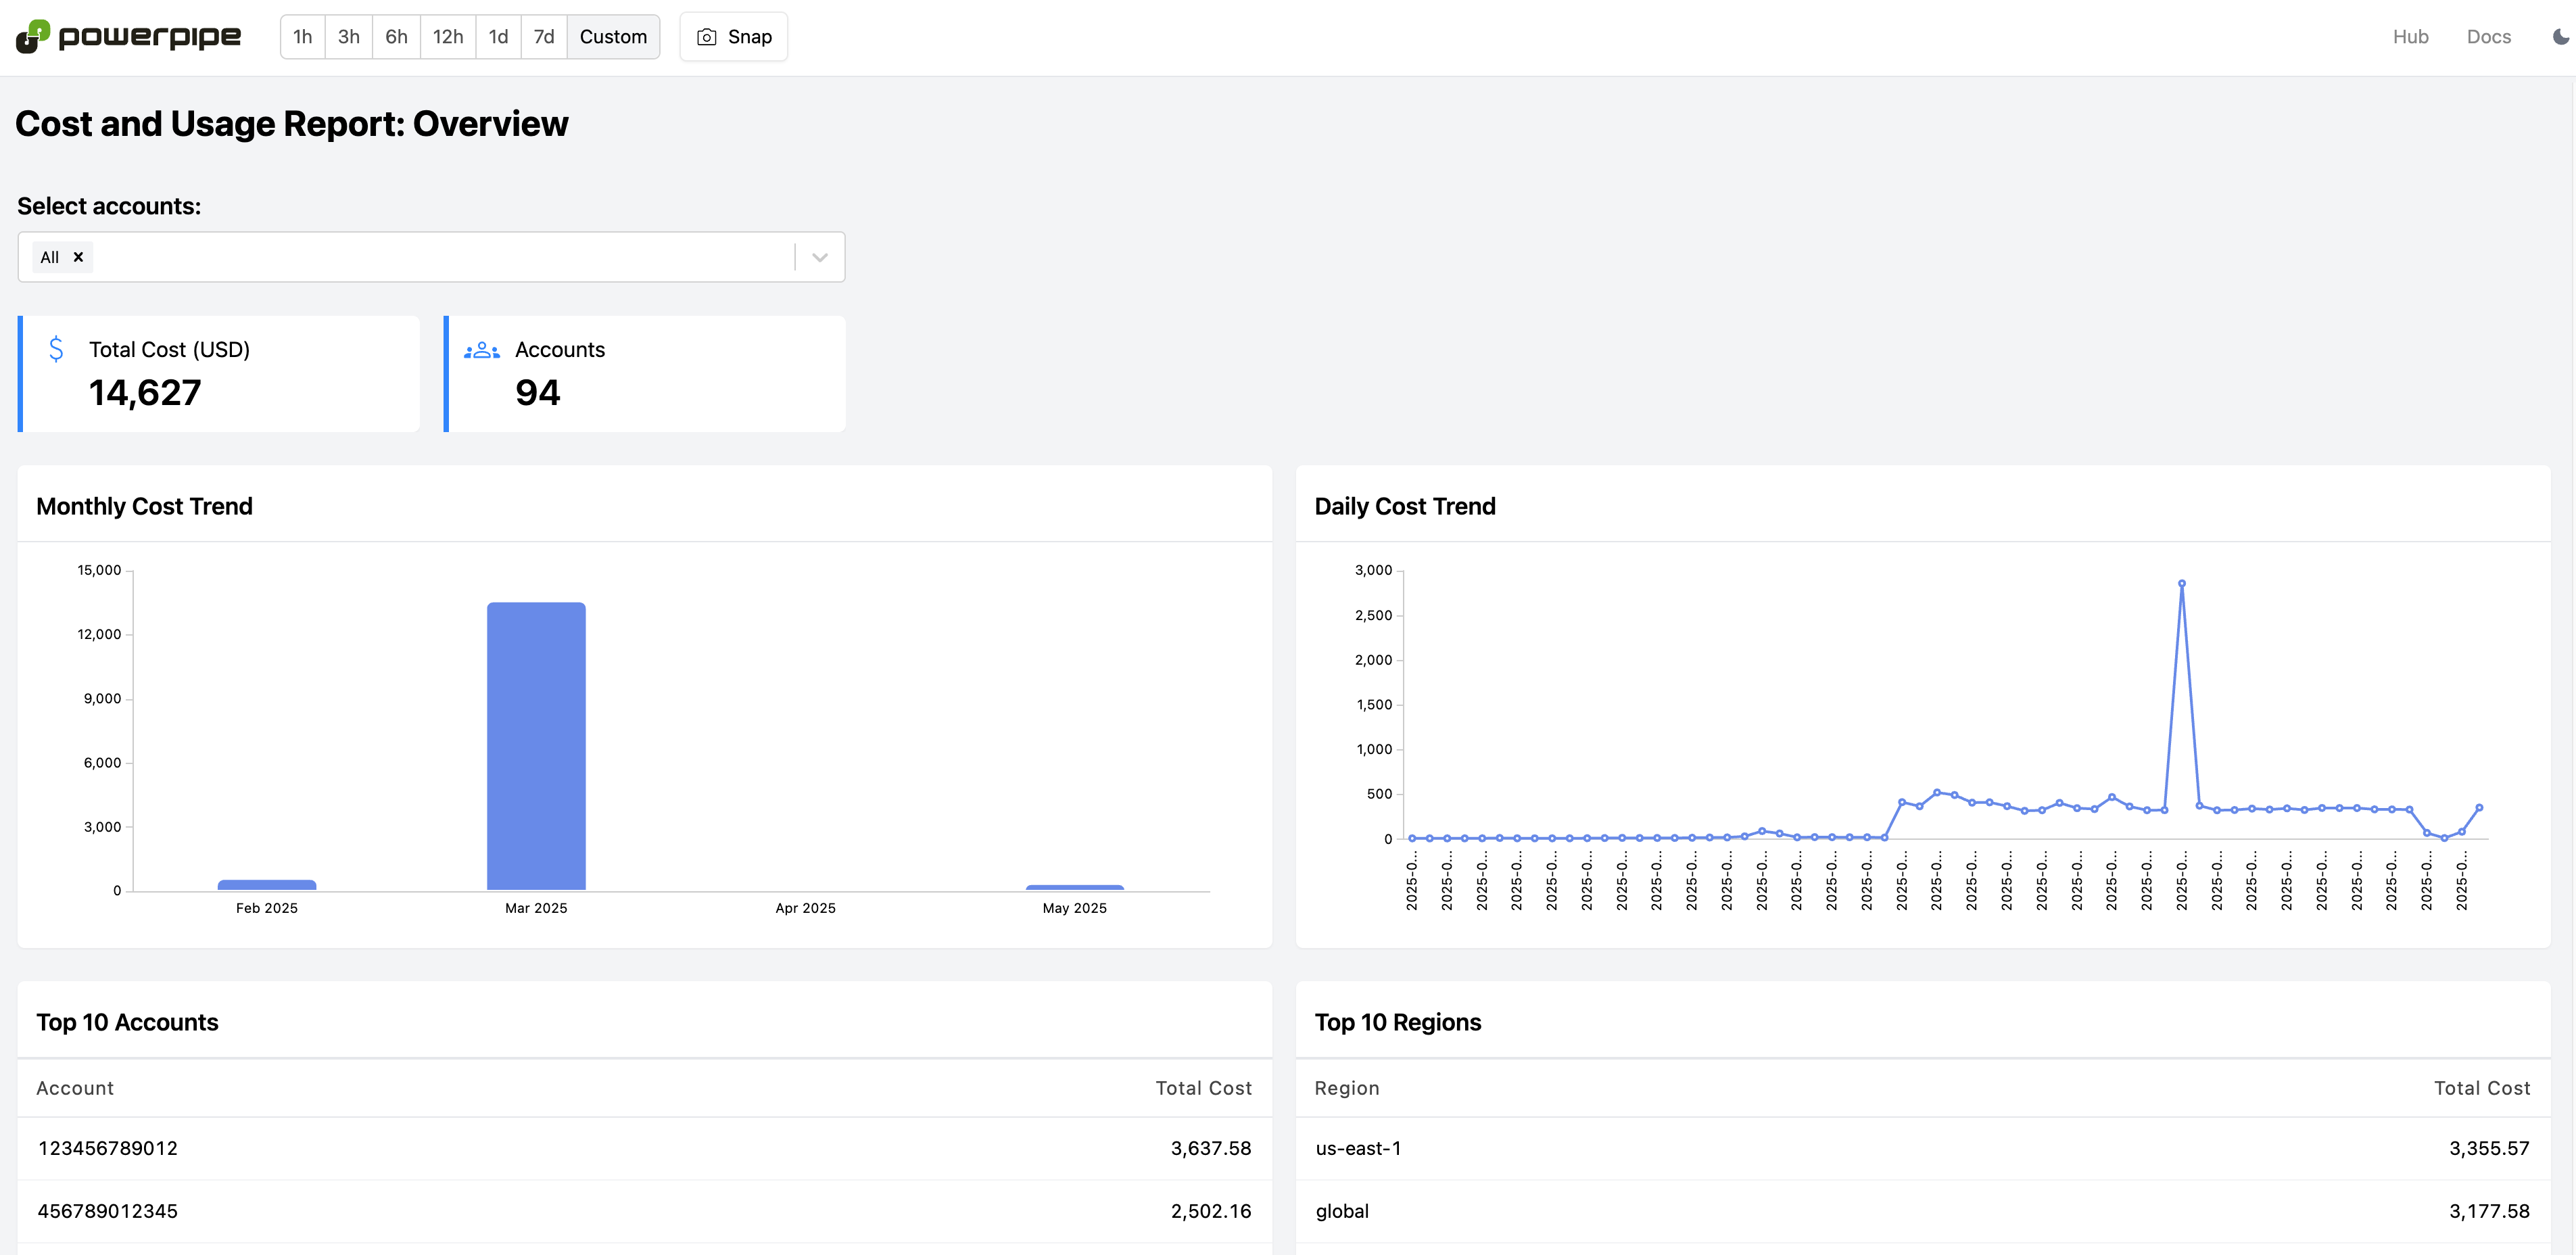The image size is (2576, 1255).
Task: Remove the All account filter tag
Action: [x=78, y=257]
